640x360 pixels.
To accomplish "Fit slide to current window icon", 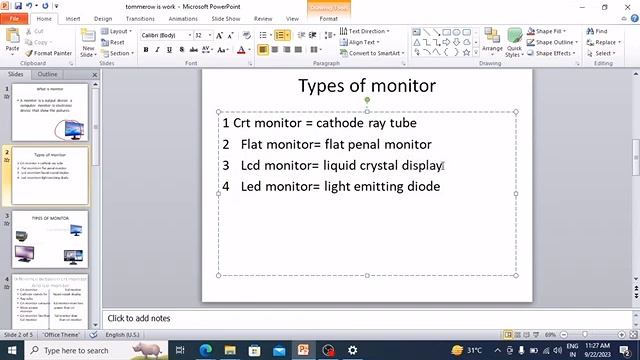I will point(633,335).
